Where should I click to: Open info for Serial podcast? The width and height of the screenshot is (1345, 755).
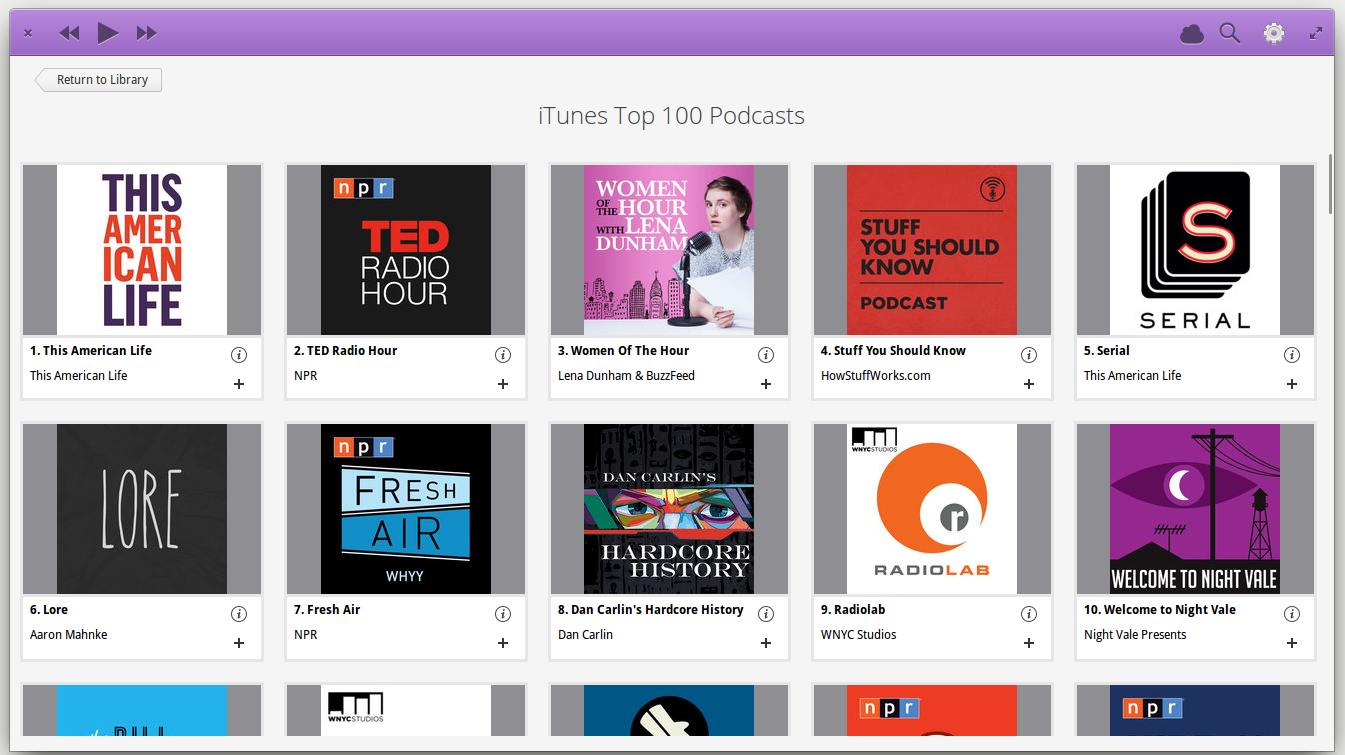[x=1292, y=354]
